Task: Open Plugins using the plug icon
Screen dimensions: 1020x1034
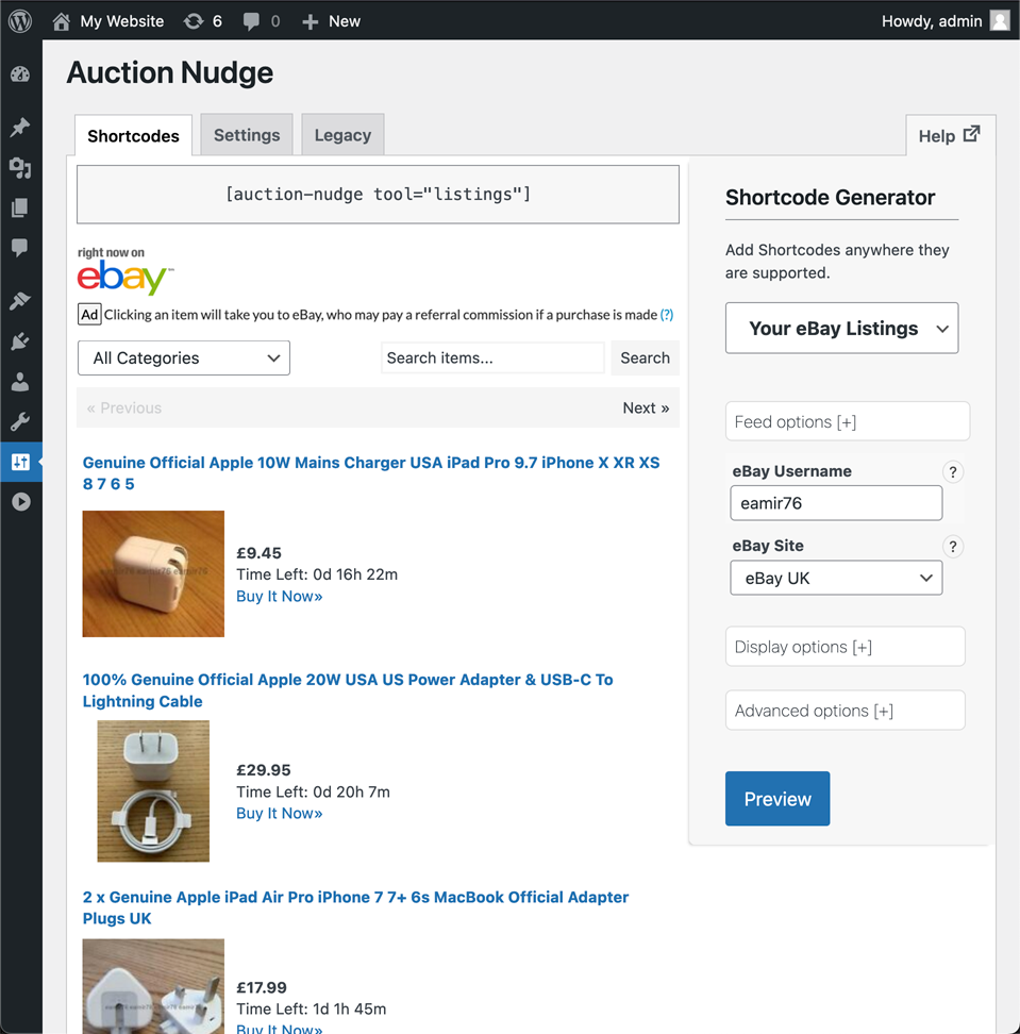Action: click(20, 341)
